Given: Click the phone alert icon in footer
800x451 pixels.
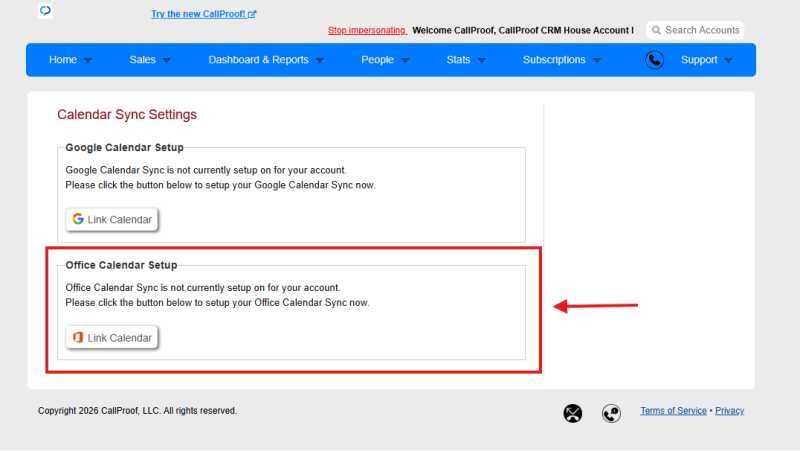Looking at the screenshot, I should 611,413.
